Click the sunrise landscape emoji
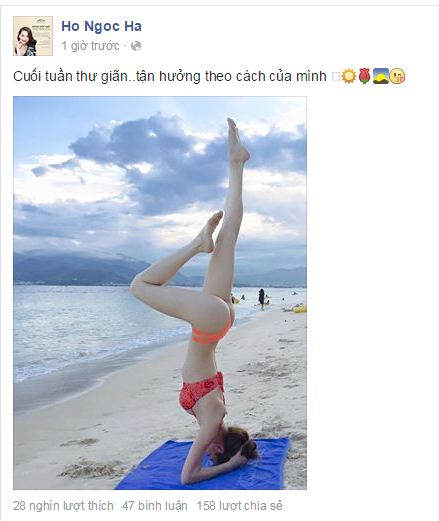 point(381,76)
